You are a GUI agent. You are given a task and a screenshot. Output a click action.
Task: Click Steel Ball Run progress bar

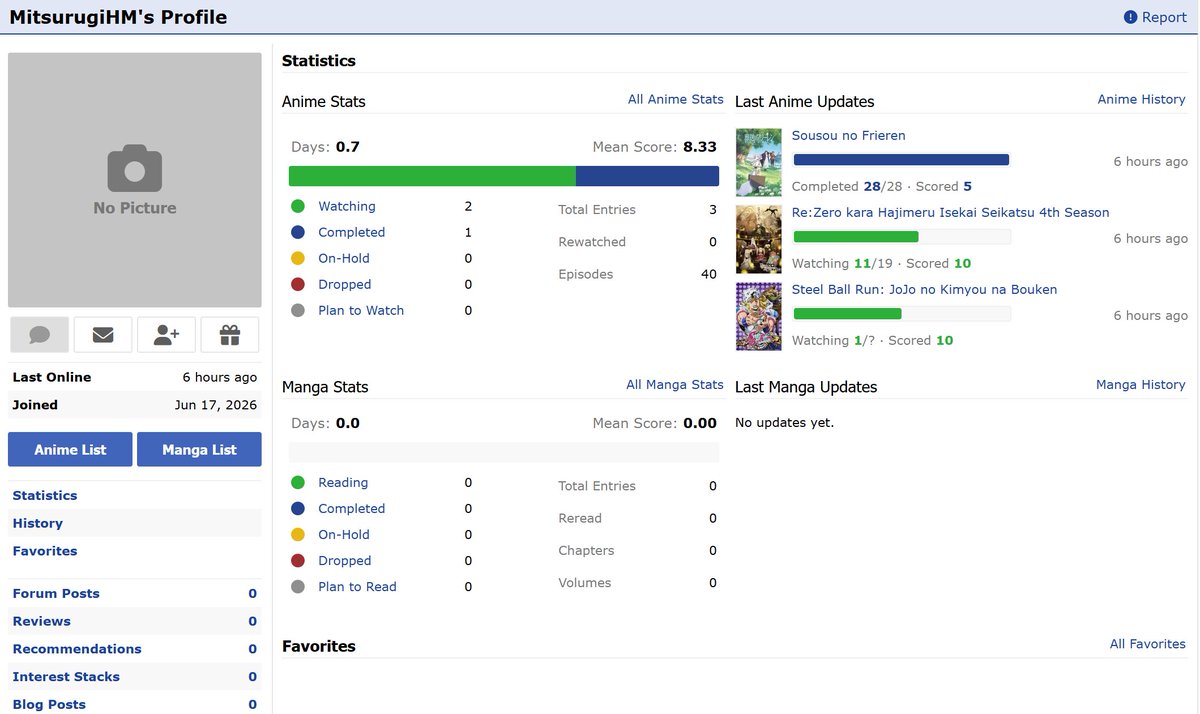tap(902, 314)
